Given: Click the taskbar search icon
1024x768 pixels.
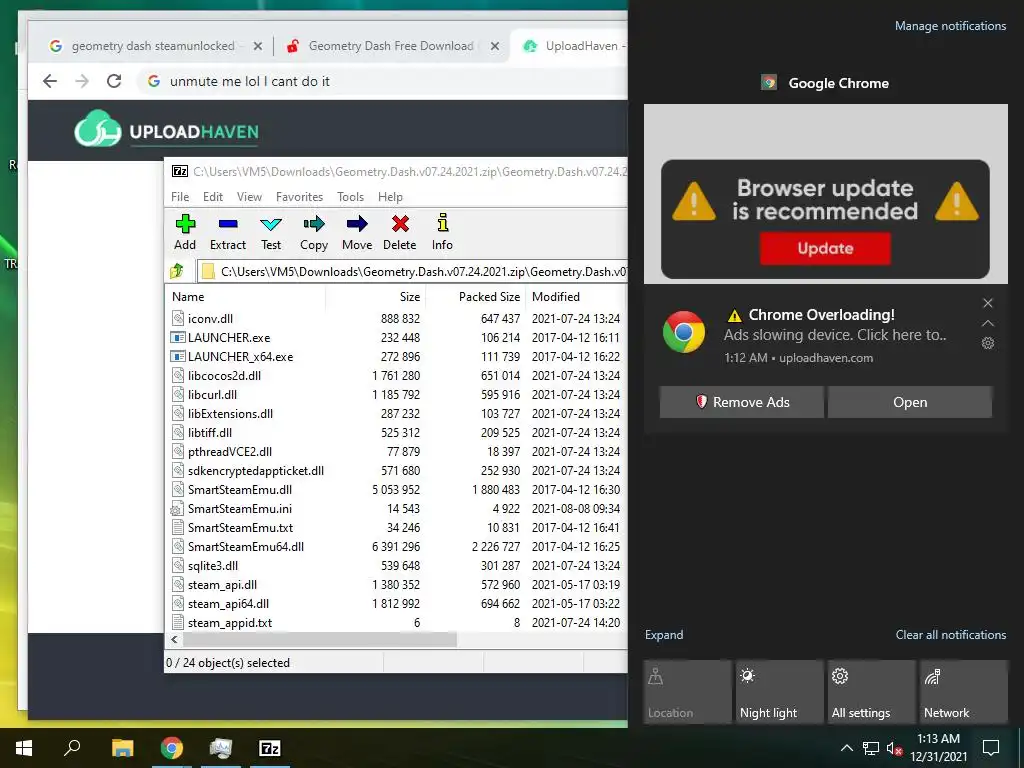Looking at the screenshot, I should pos(72,747).
